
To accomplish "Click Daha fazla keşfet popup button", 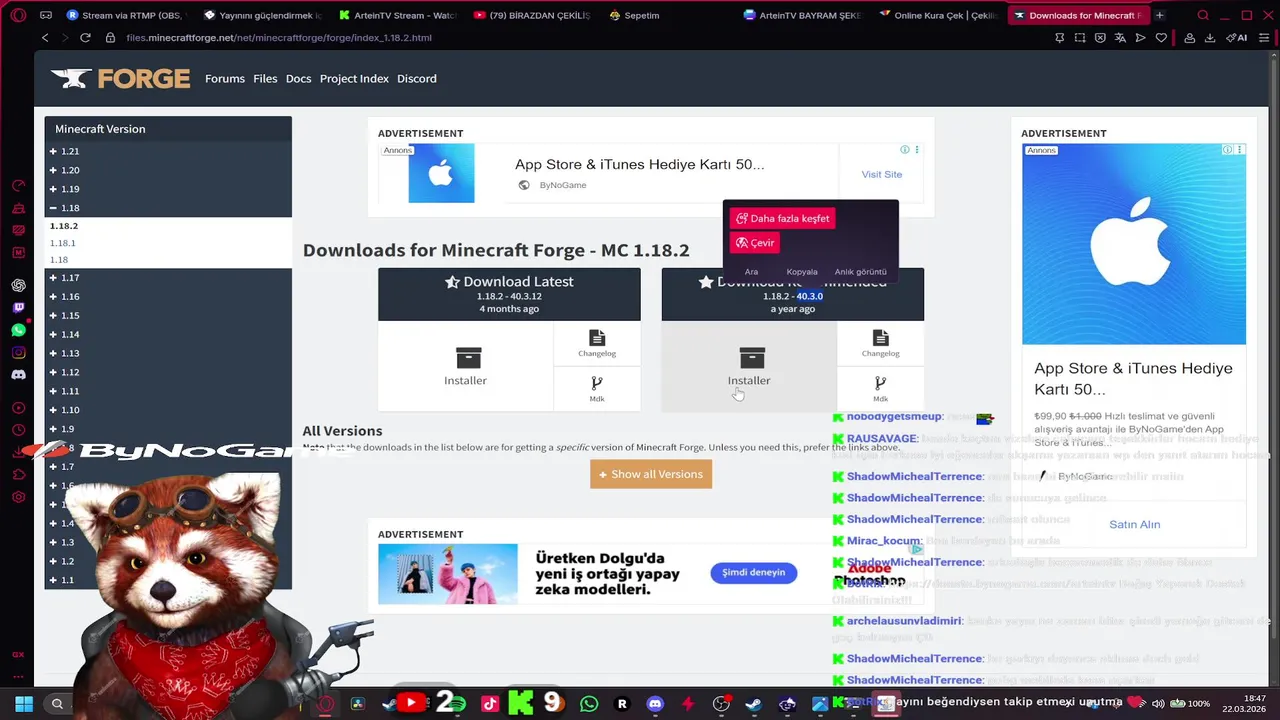I will pos(782,218).
